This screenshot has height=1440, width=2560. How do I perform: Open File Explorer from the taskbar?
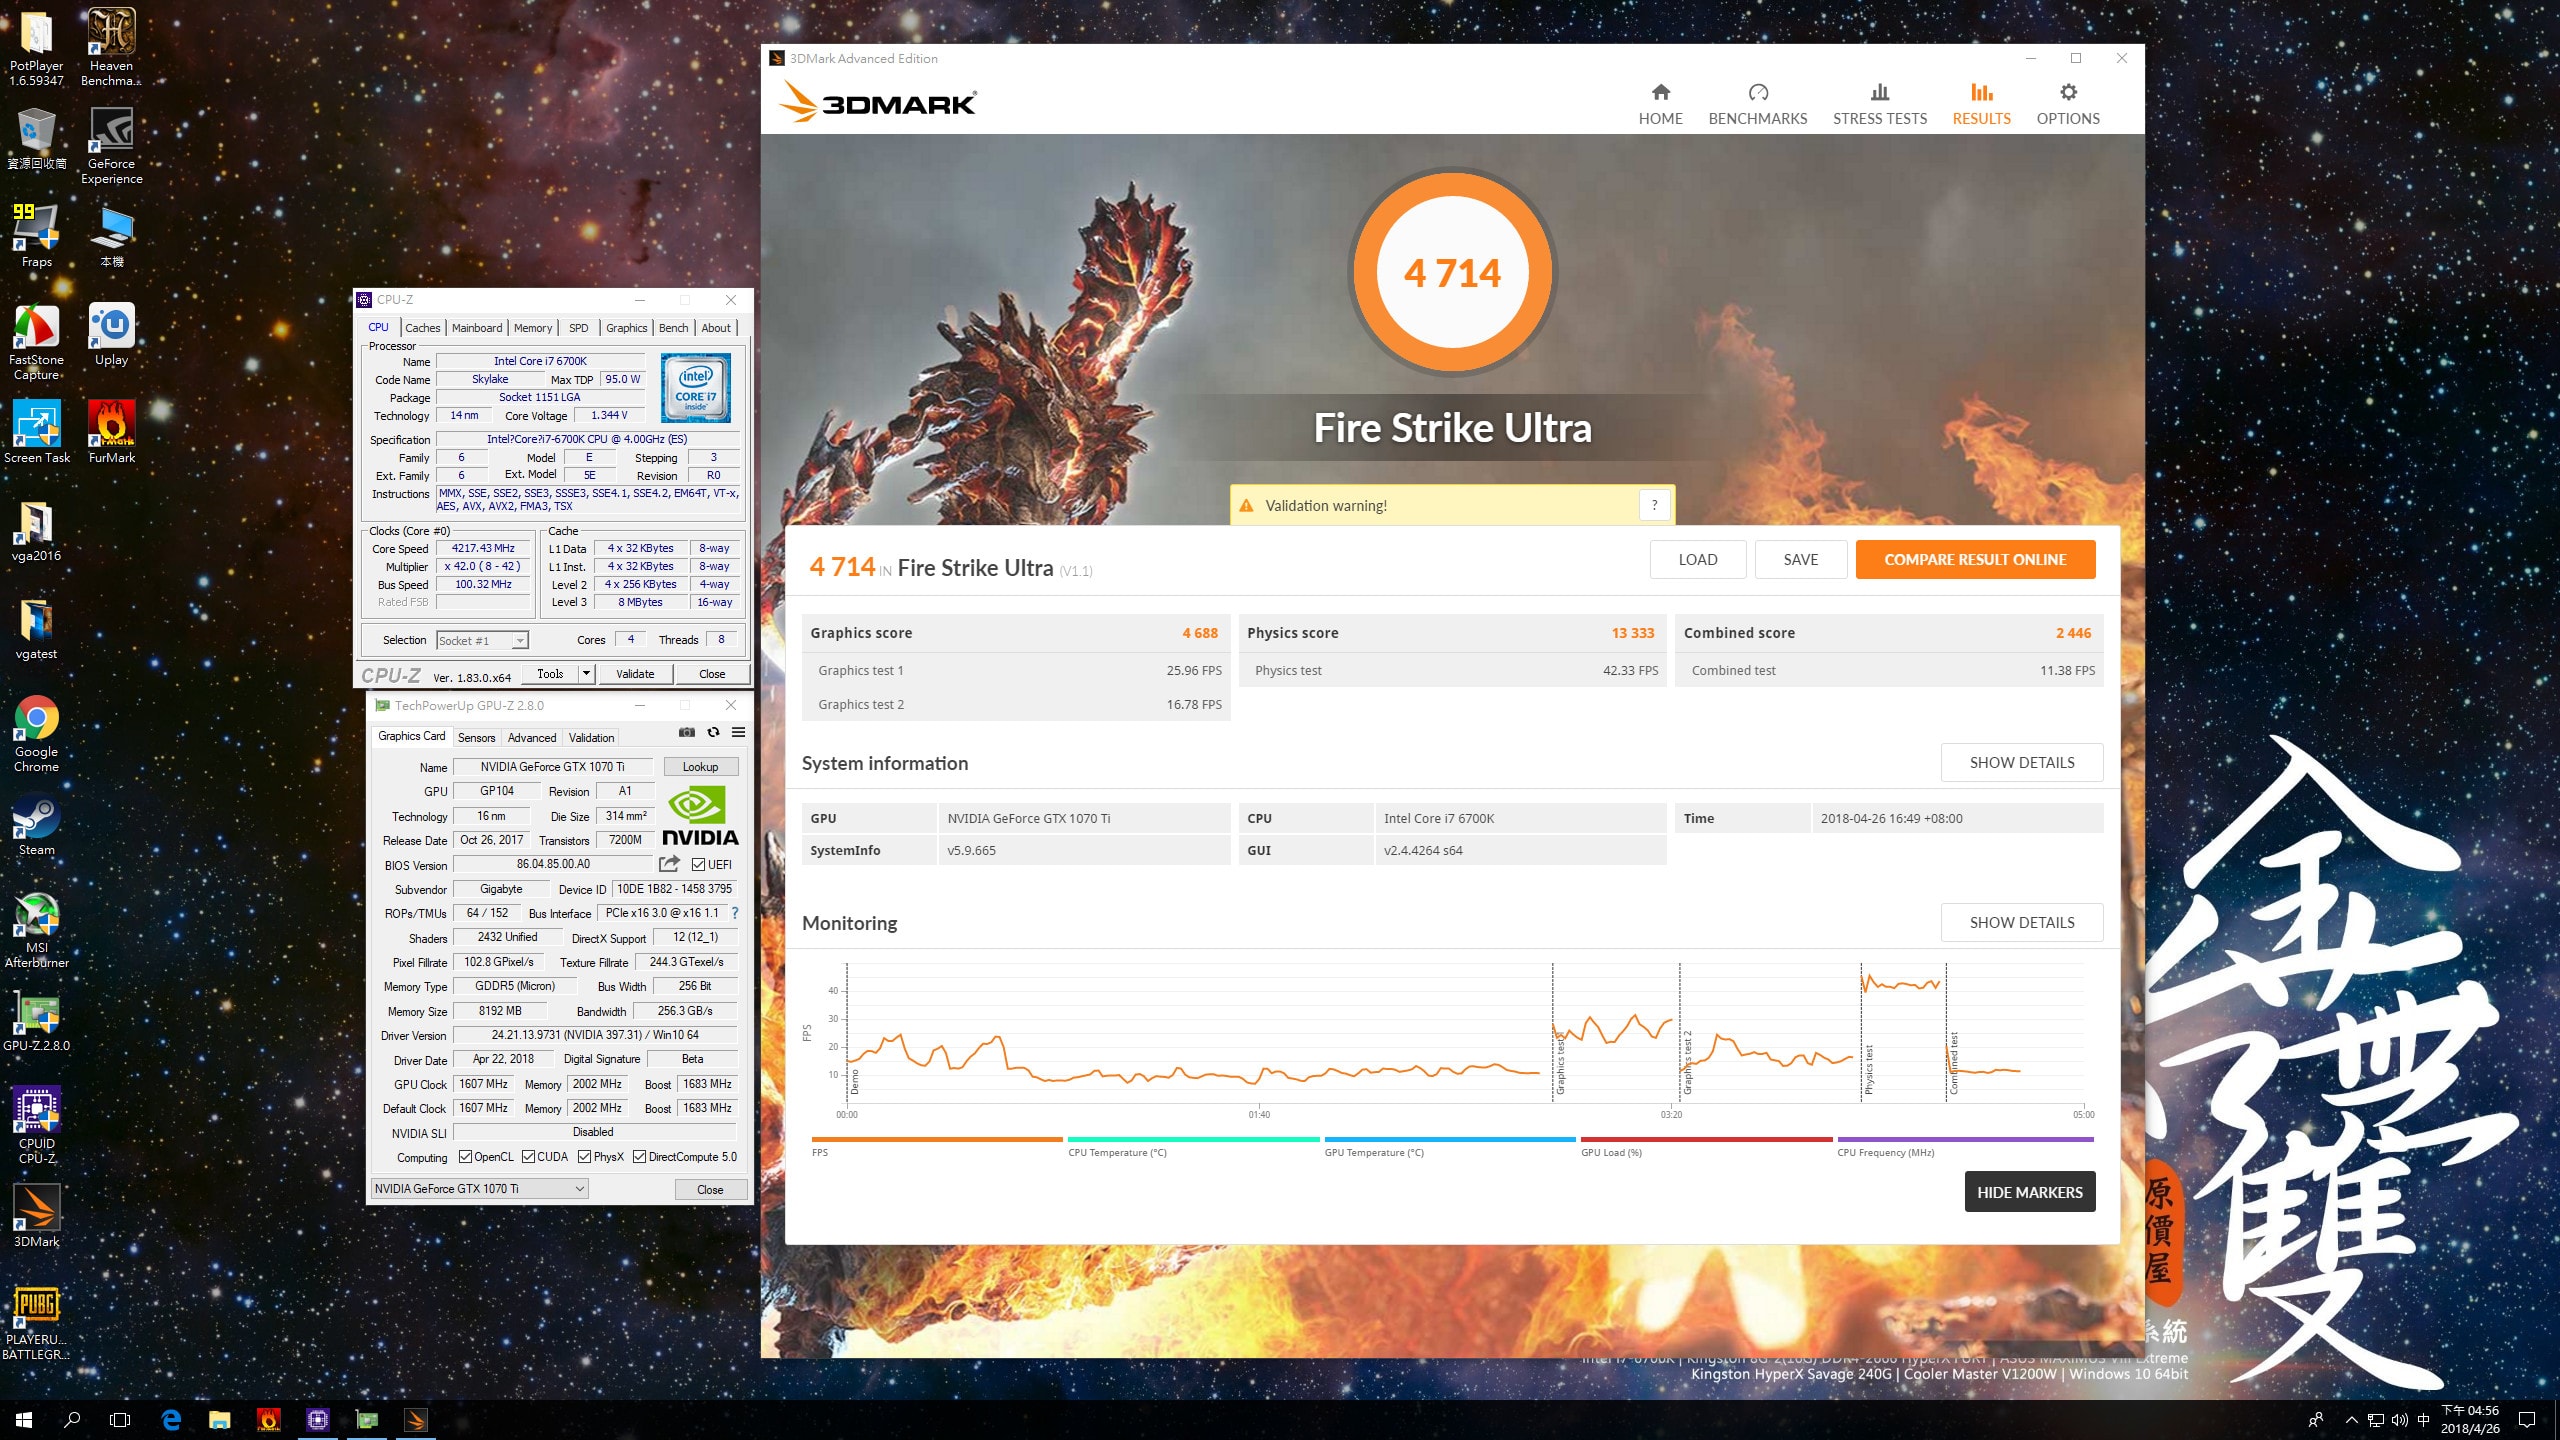pos(219,1418)
